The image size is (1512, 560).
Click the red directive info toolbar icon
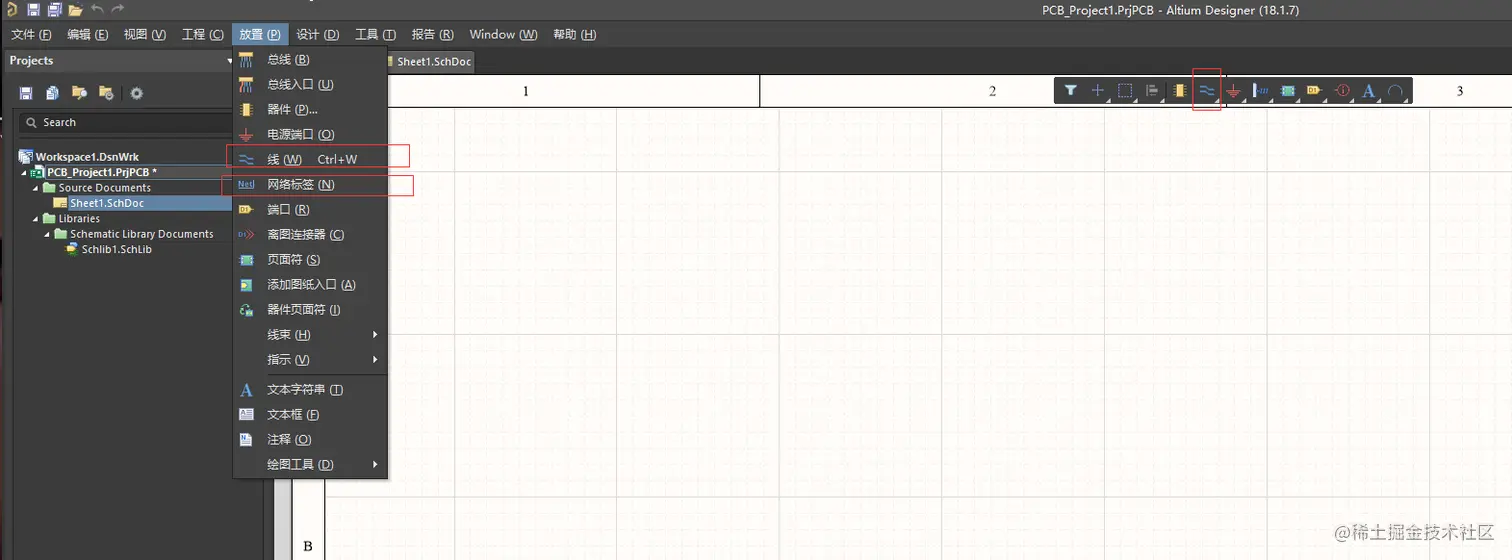[1342, 91]
